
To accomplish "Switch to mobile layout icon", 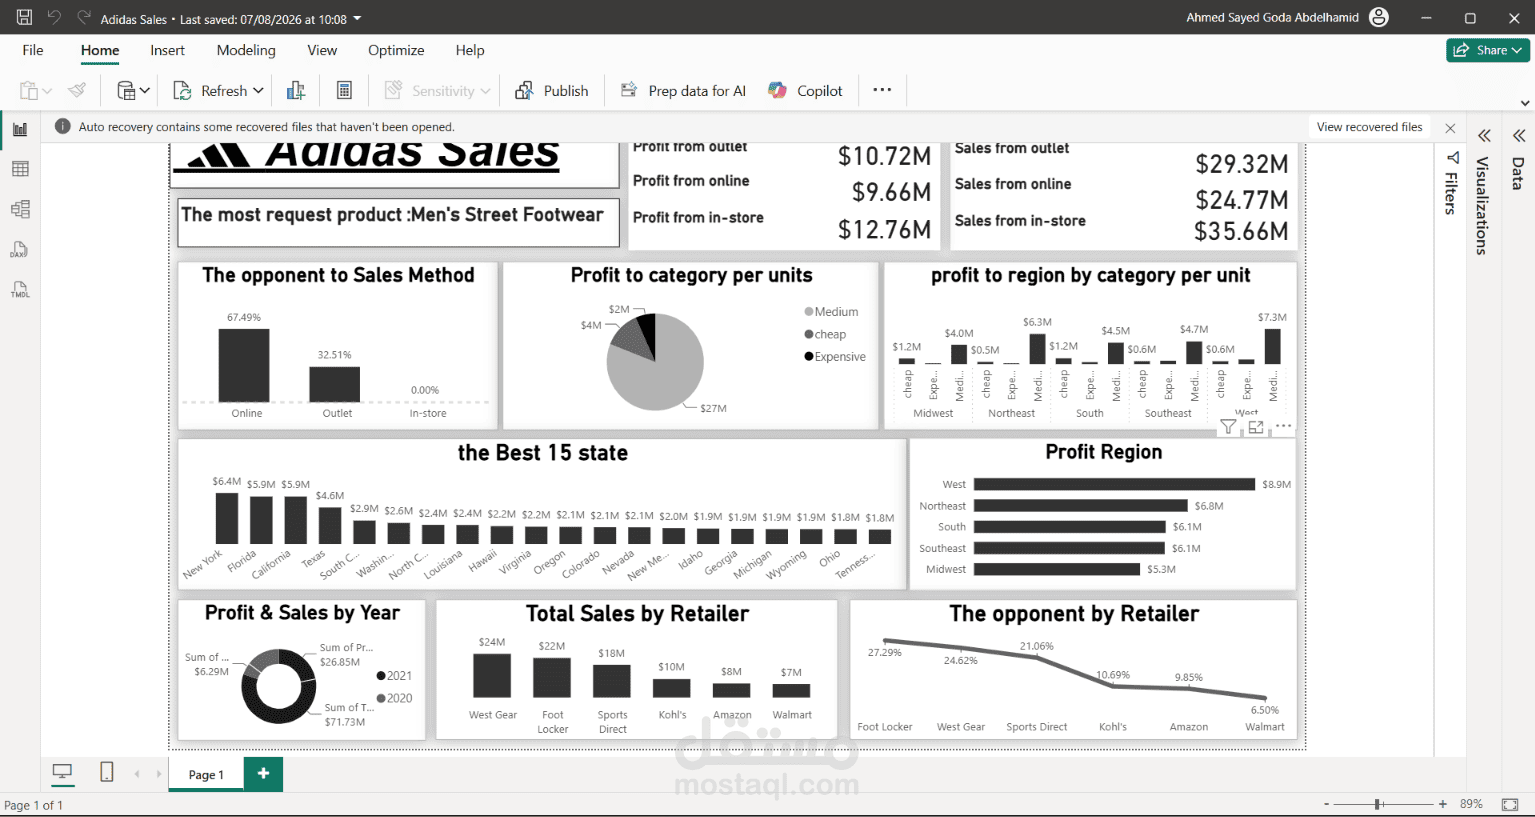I will point(107,772).
